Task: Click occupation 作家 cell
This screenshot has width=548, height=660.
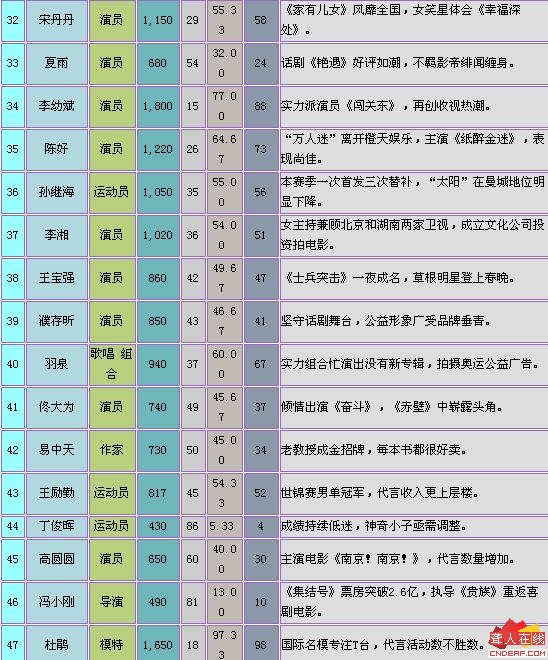Action: pos(112,450)
